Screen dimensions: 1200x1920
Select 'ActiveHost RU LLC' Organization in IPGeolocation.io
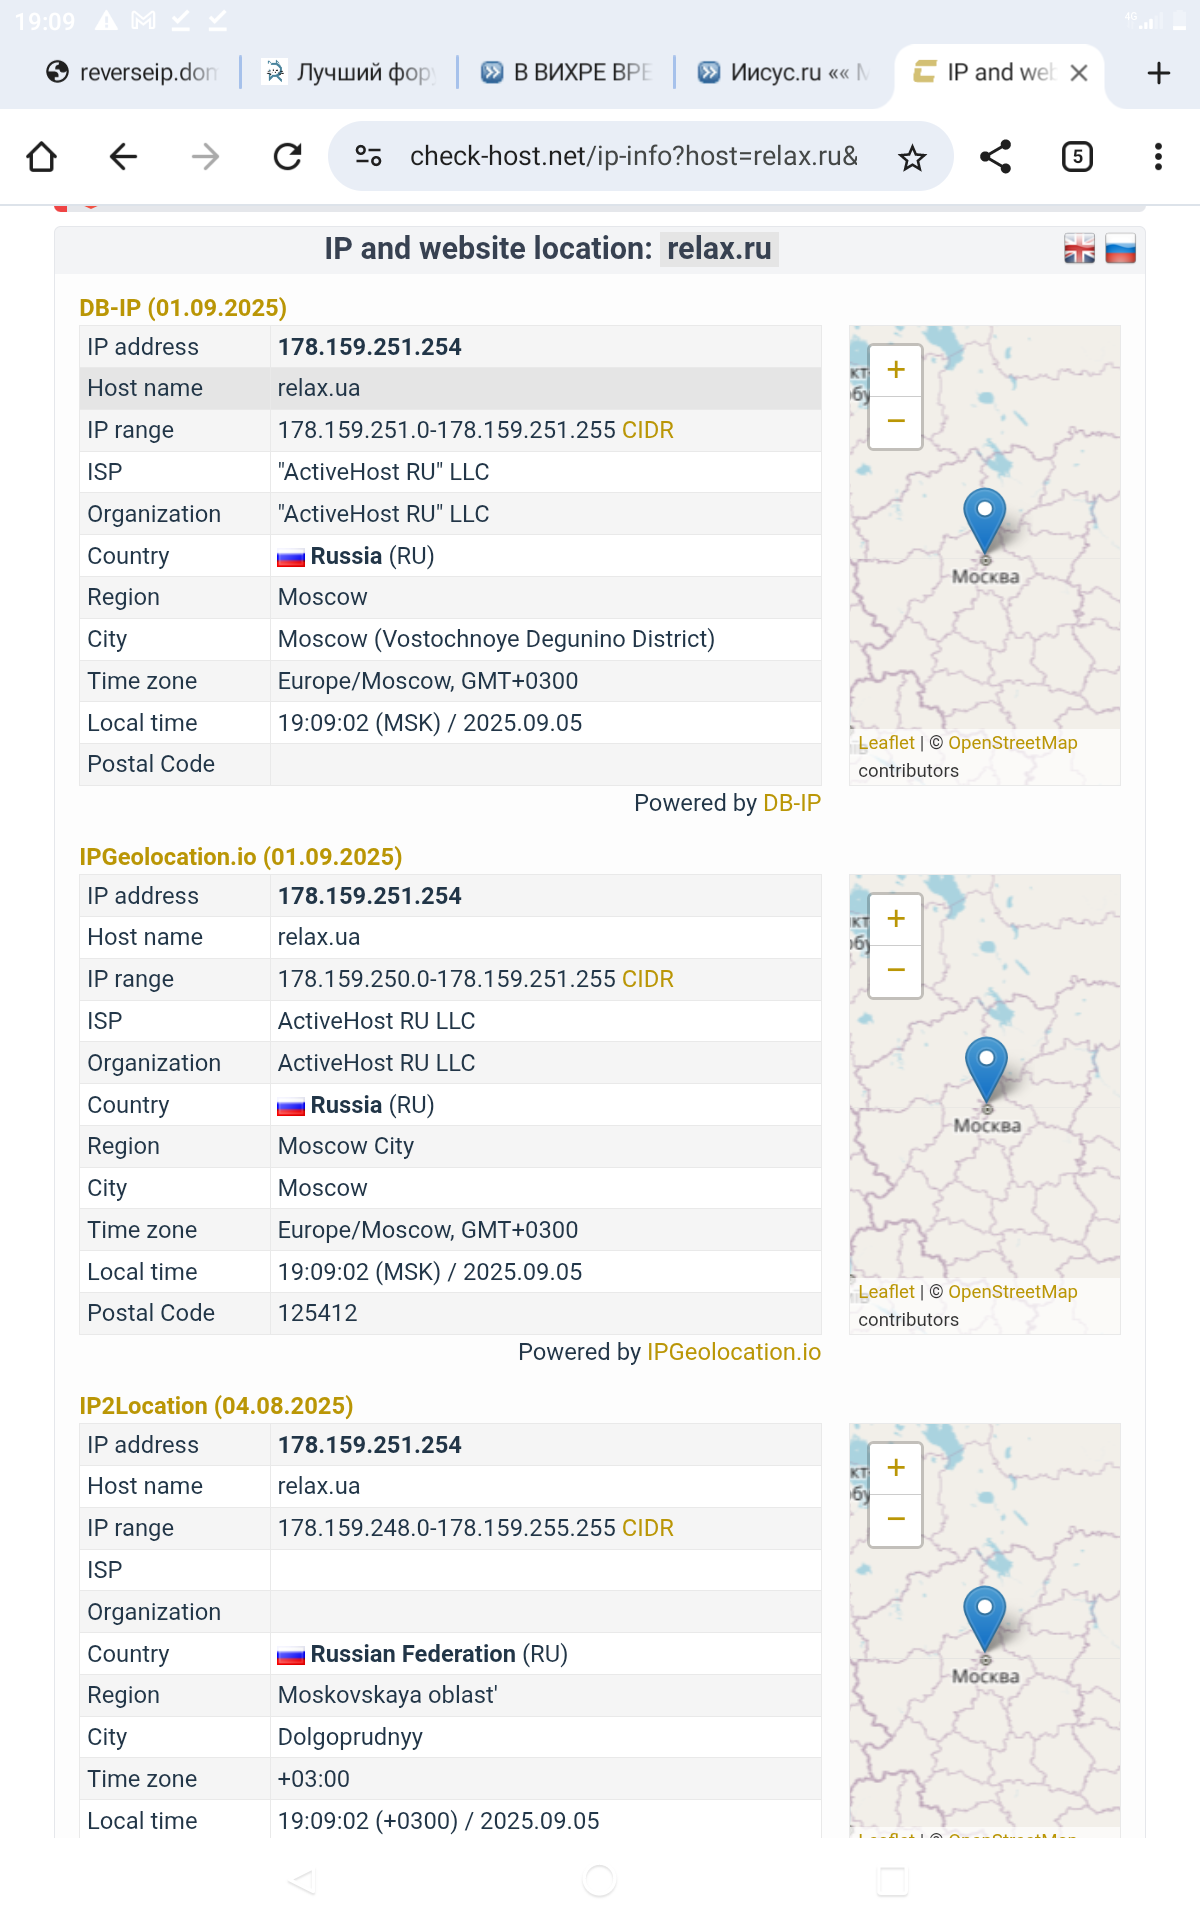(377, 1063)
